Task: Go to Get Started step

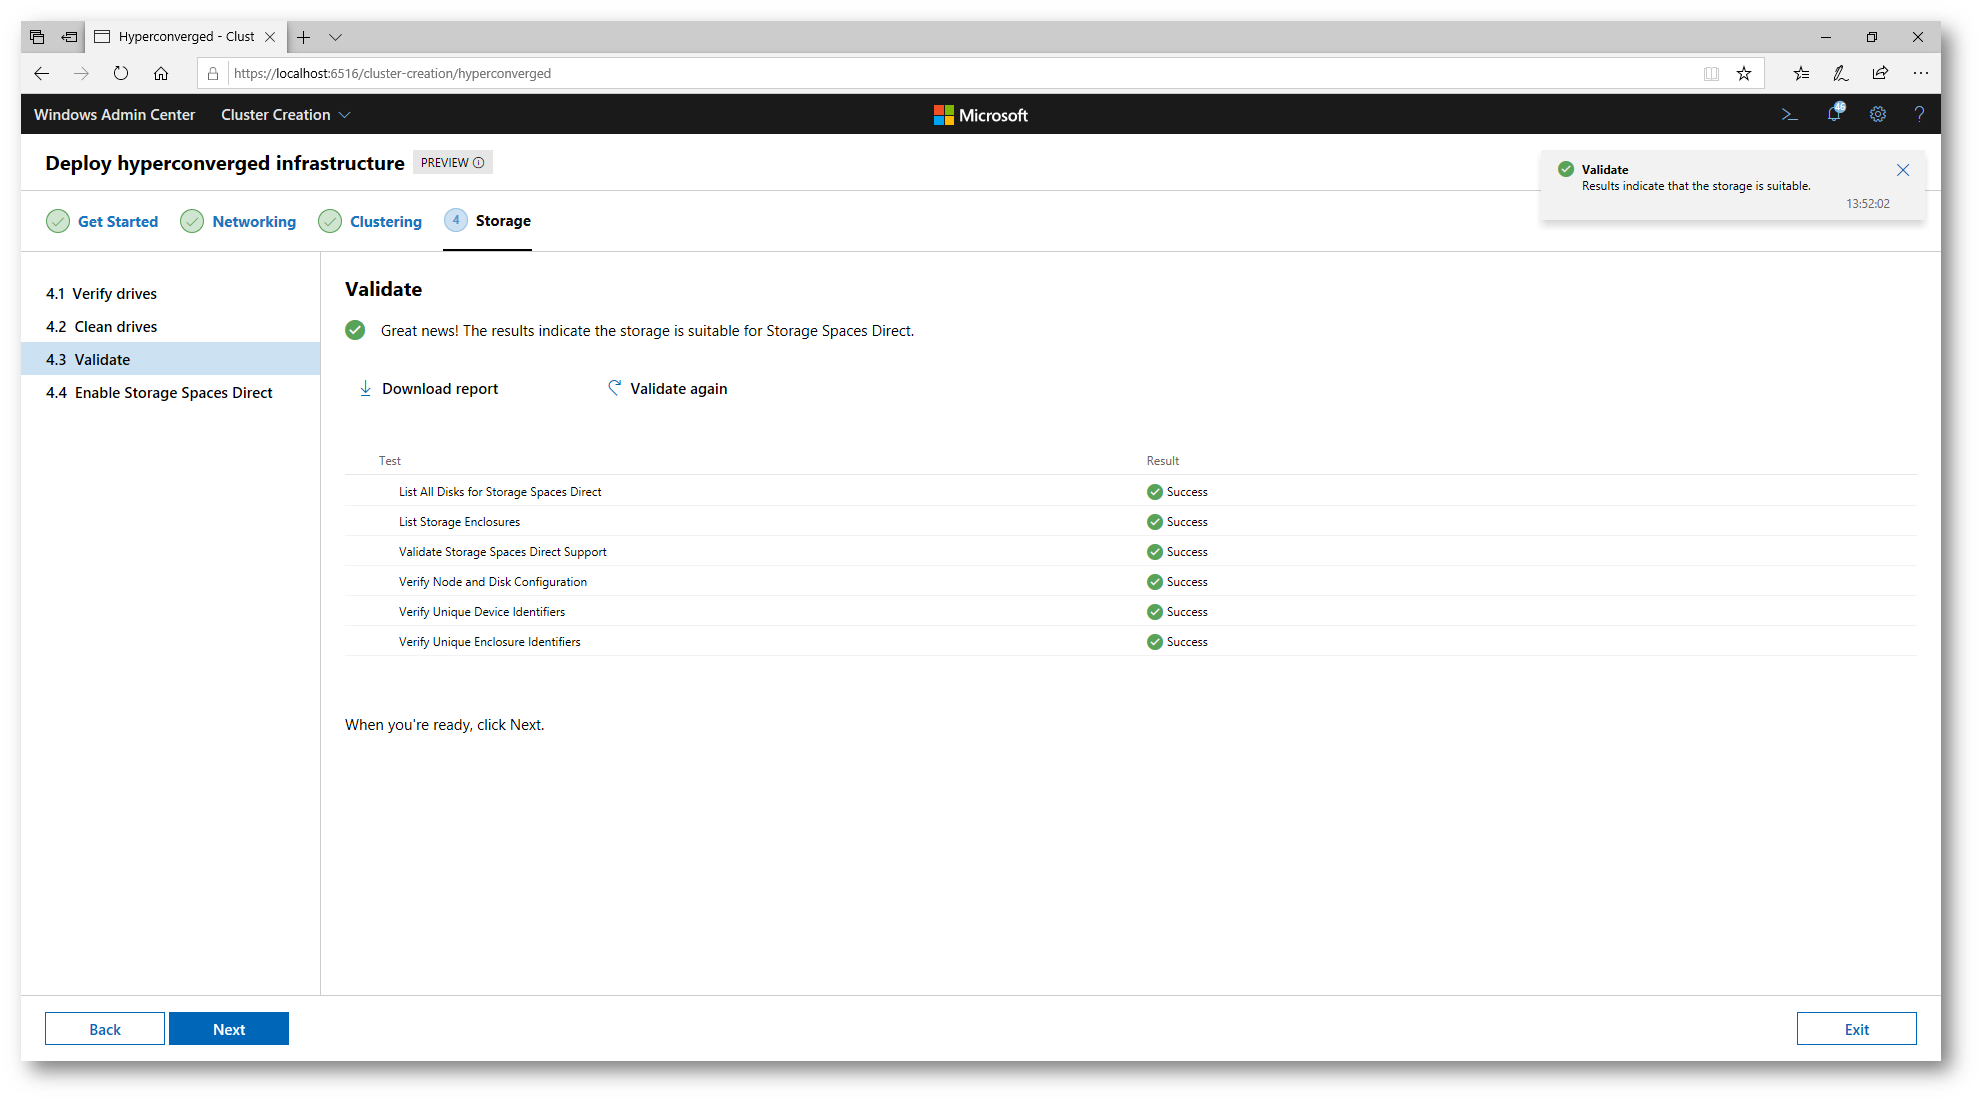Action: tap(102, 221)
